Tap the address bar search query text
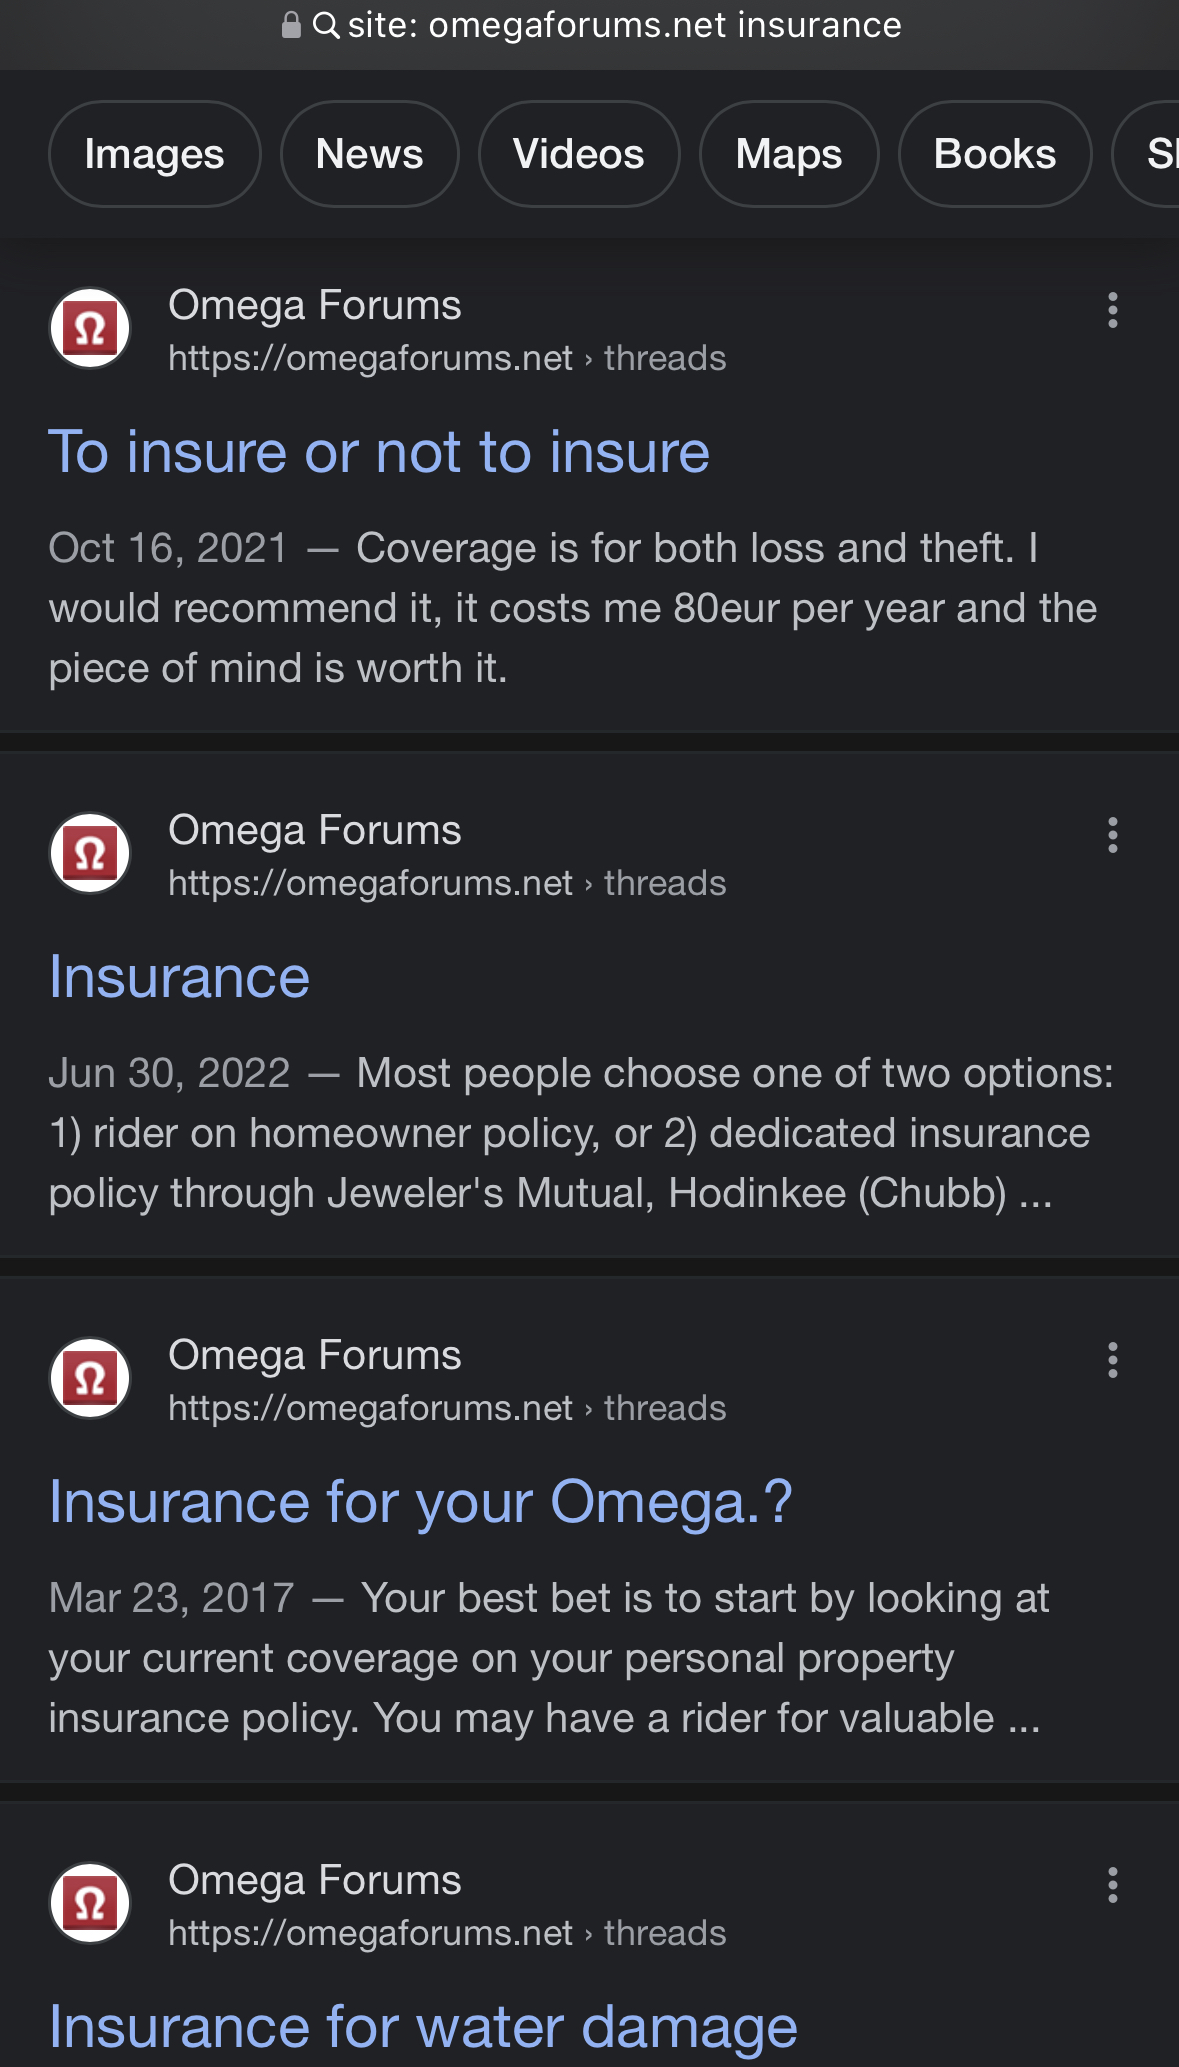Viewport: 1179px width, 2067px height. [x=624, y=25]
